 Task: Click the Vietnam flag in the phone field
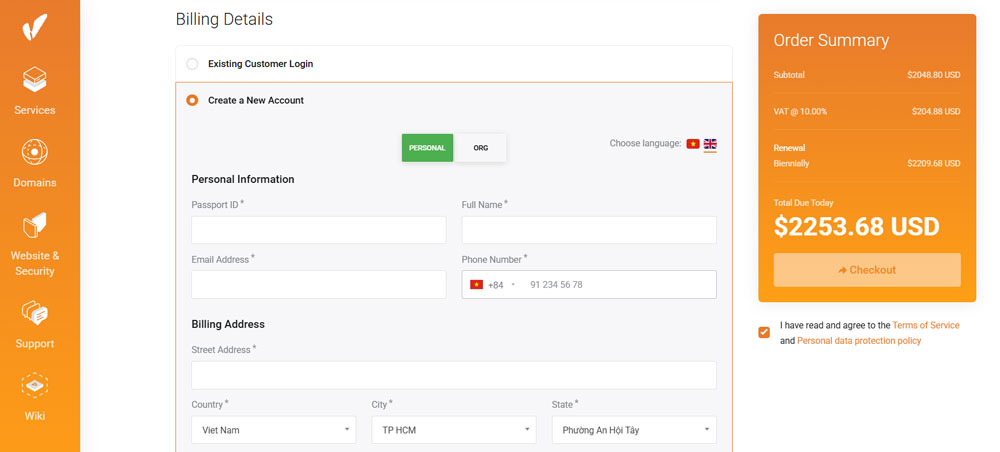pyautogui.click(x=476, y=285)
